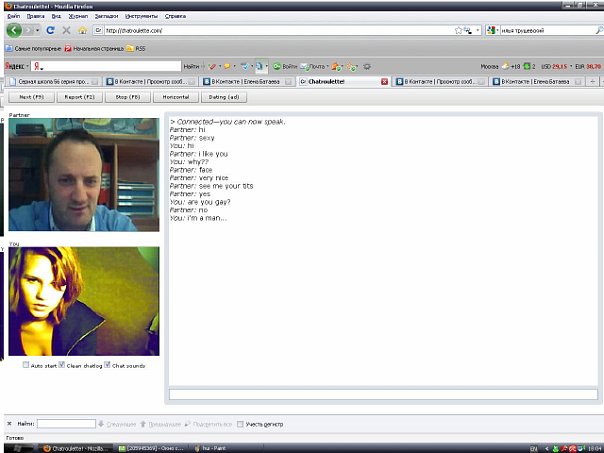The height and width of the screenshot is (453, 604).
Task: Click the Dating (ad) button
Action: (x=224, y=97)
